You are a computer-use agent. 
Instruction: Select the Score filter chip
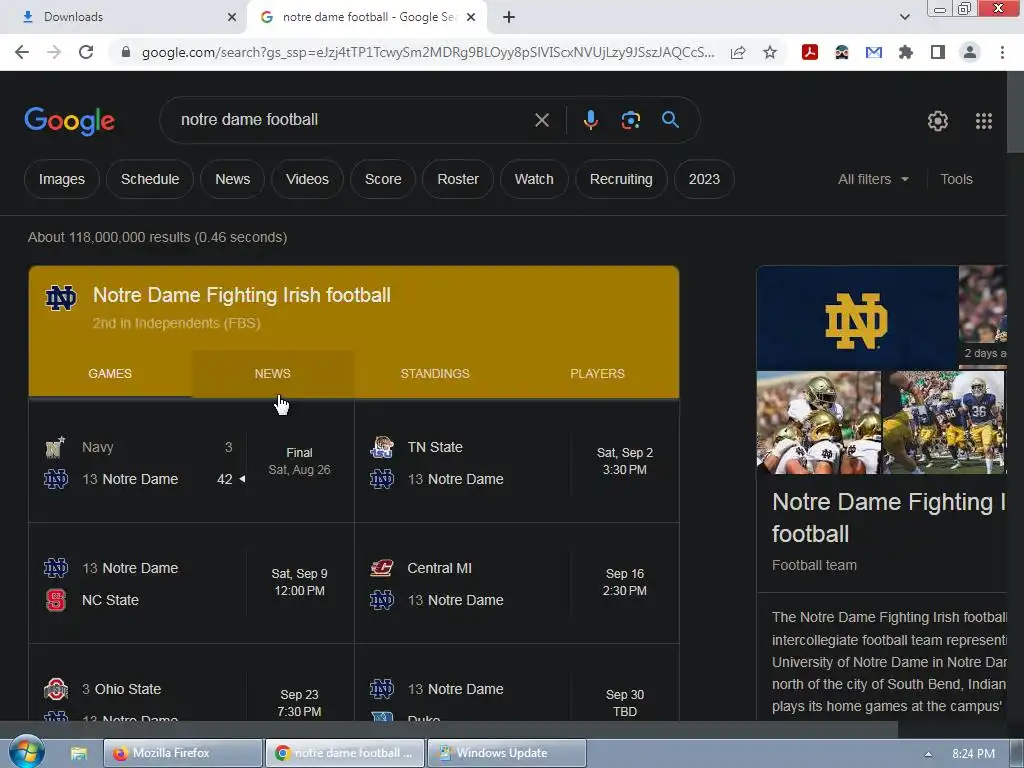[x=383, y=179]
